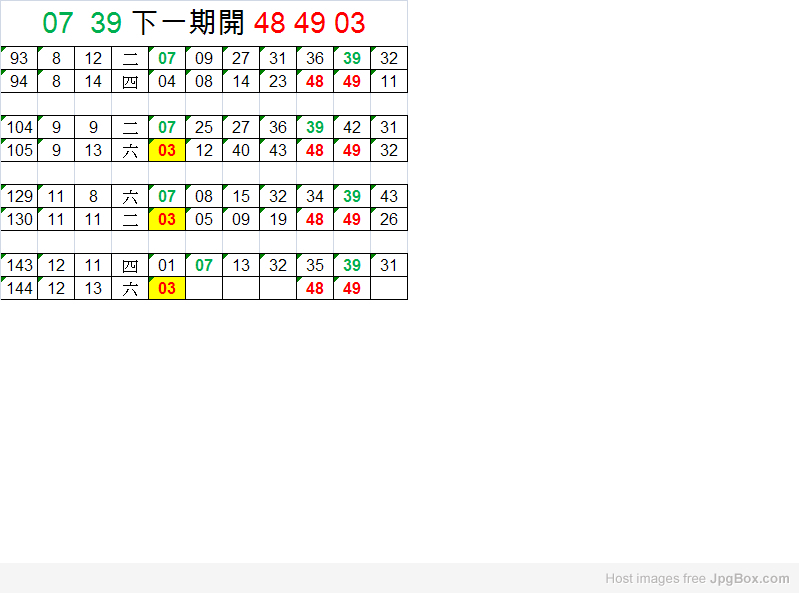Click the 'Host images free' text
Image resolution: width=799 pixels, height=593 pixels.
click(x=655, y=578)
